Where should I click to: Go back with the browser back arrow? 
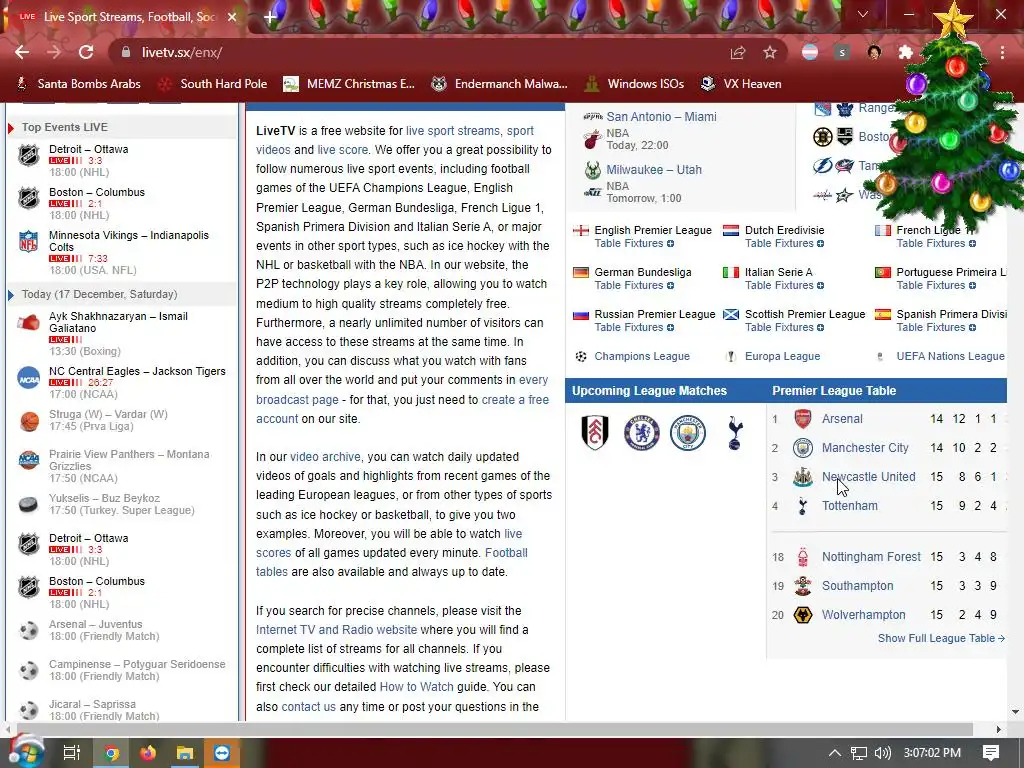click(22, 52)
